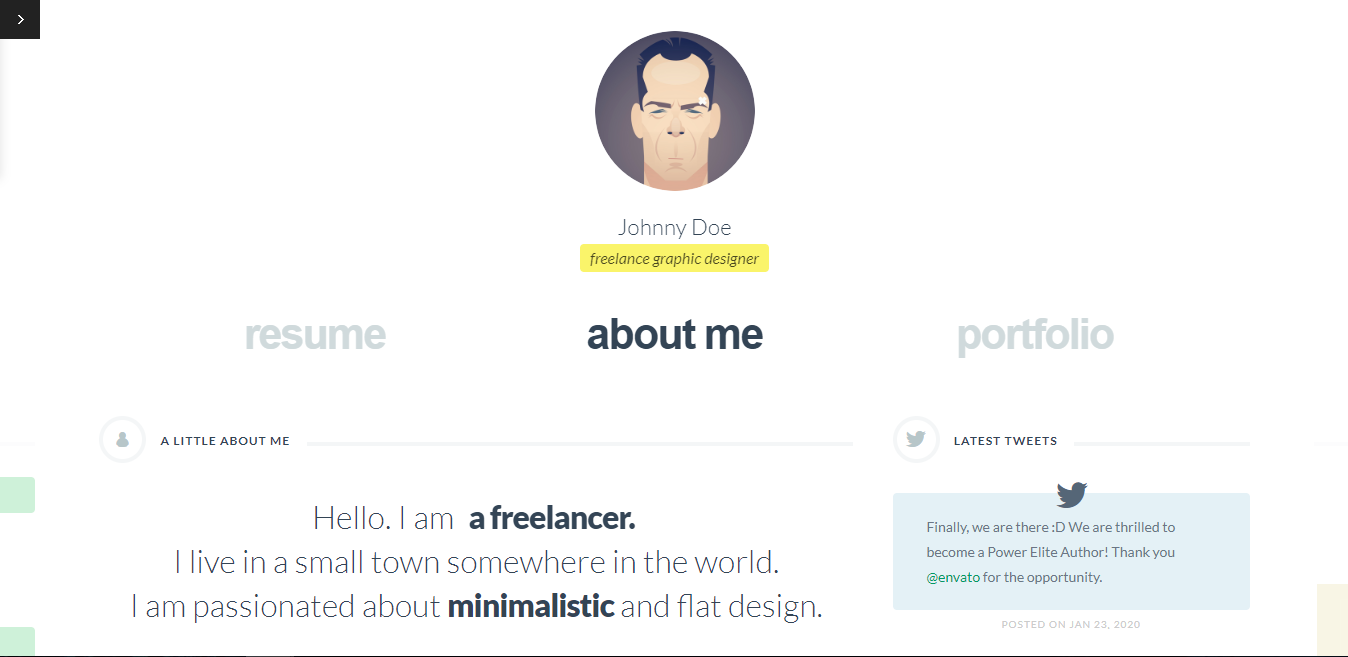Click the yellow freelance graphic designer badge
The image size is (1348, 657).
pyautogui.click(x=675, y=259)
